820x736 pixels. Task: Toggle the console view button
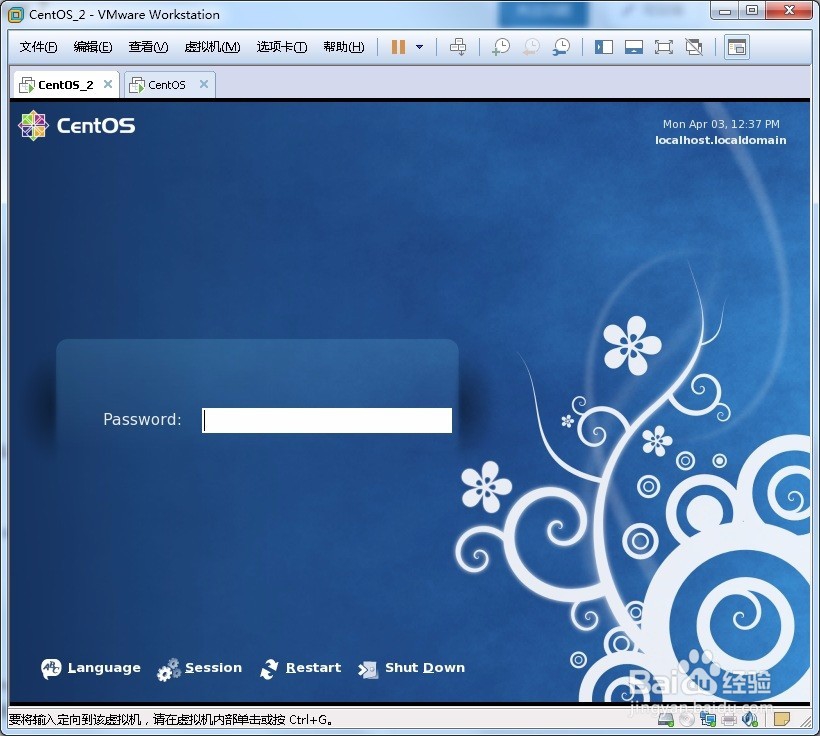pyautogui.click(x=737, y=47)
